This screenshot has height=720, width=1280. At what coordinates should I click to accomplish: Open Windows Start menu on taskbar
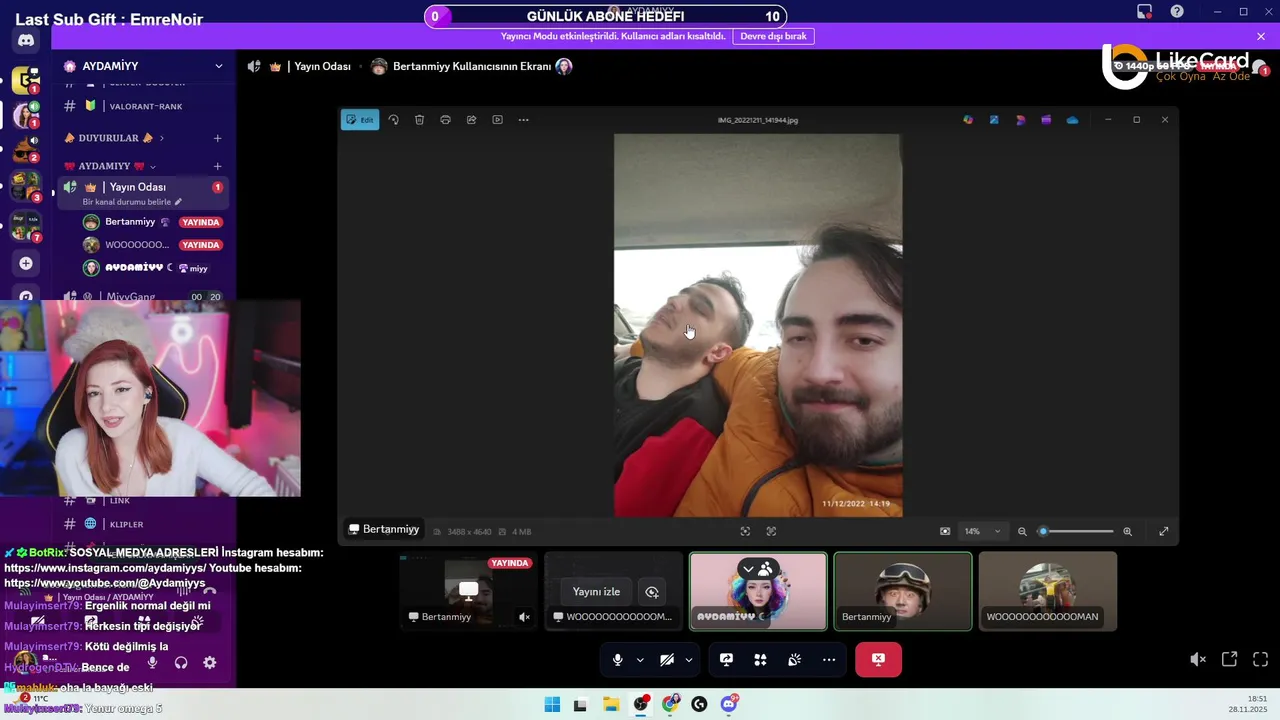point(552,704)
